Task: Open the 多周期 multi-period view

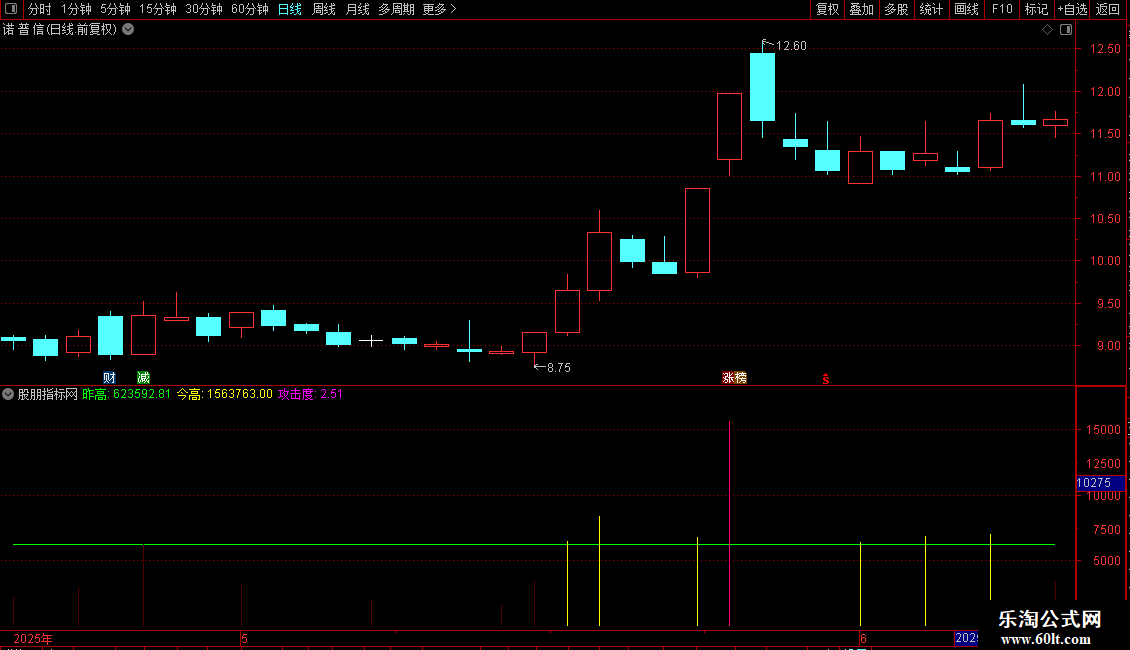Action: (x=396, y=9)
